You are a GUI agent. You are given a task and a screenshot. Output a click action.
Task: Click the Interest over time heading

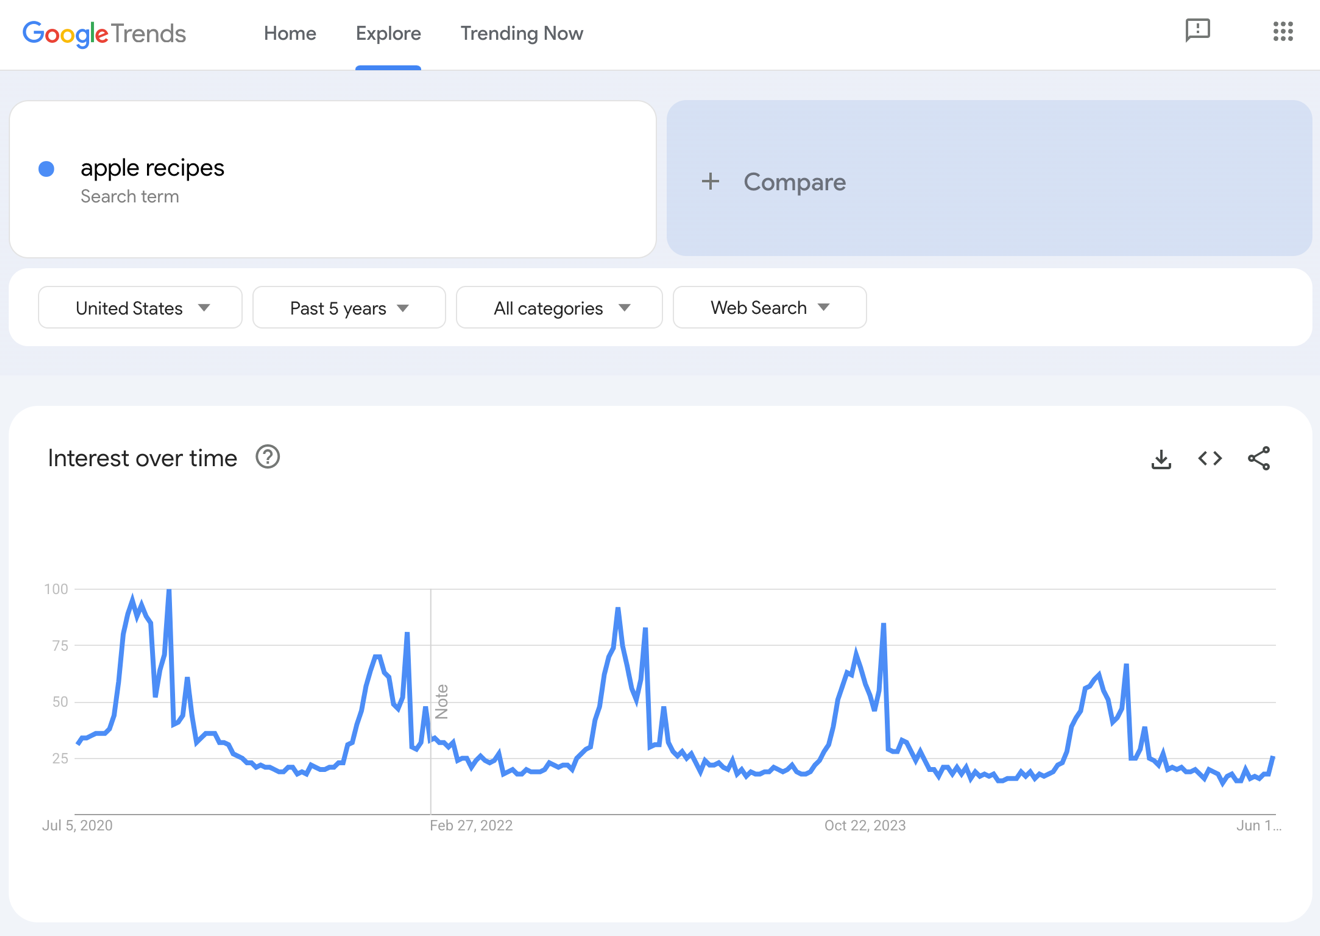tap(143, 458)
